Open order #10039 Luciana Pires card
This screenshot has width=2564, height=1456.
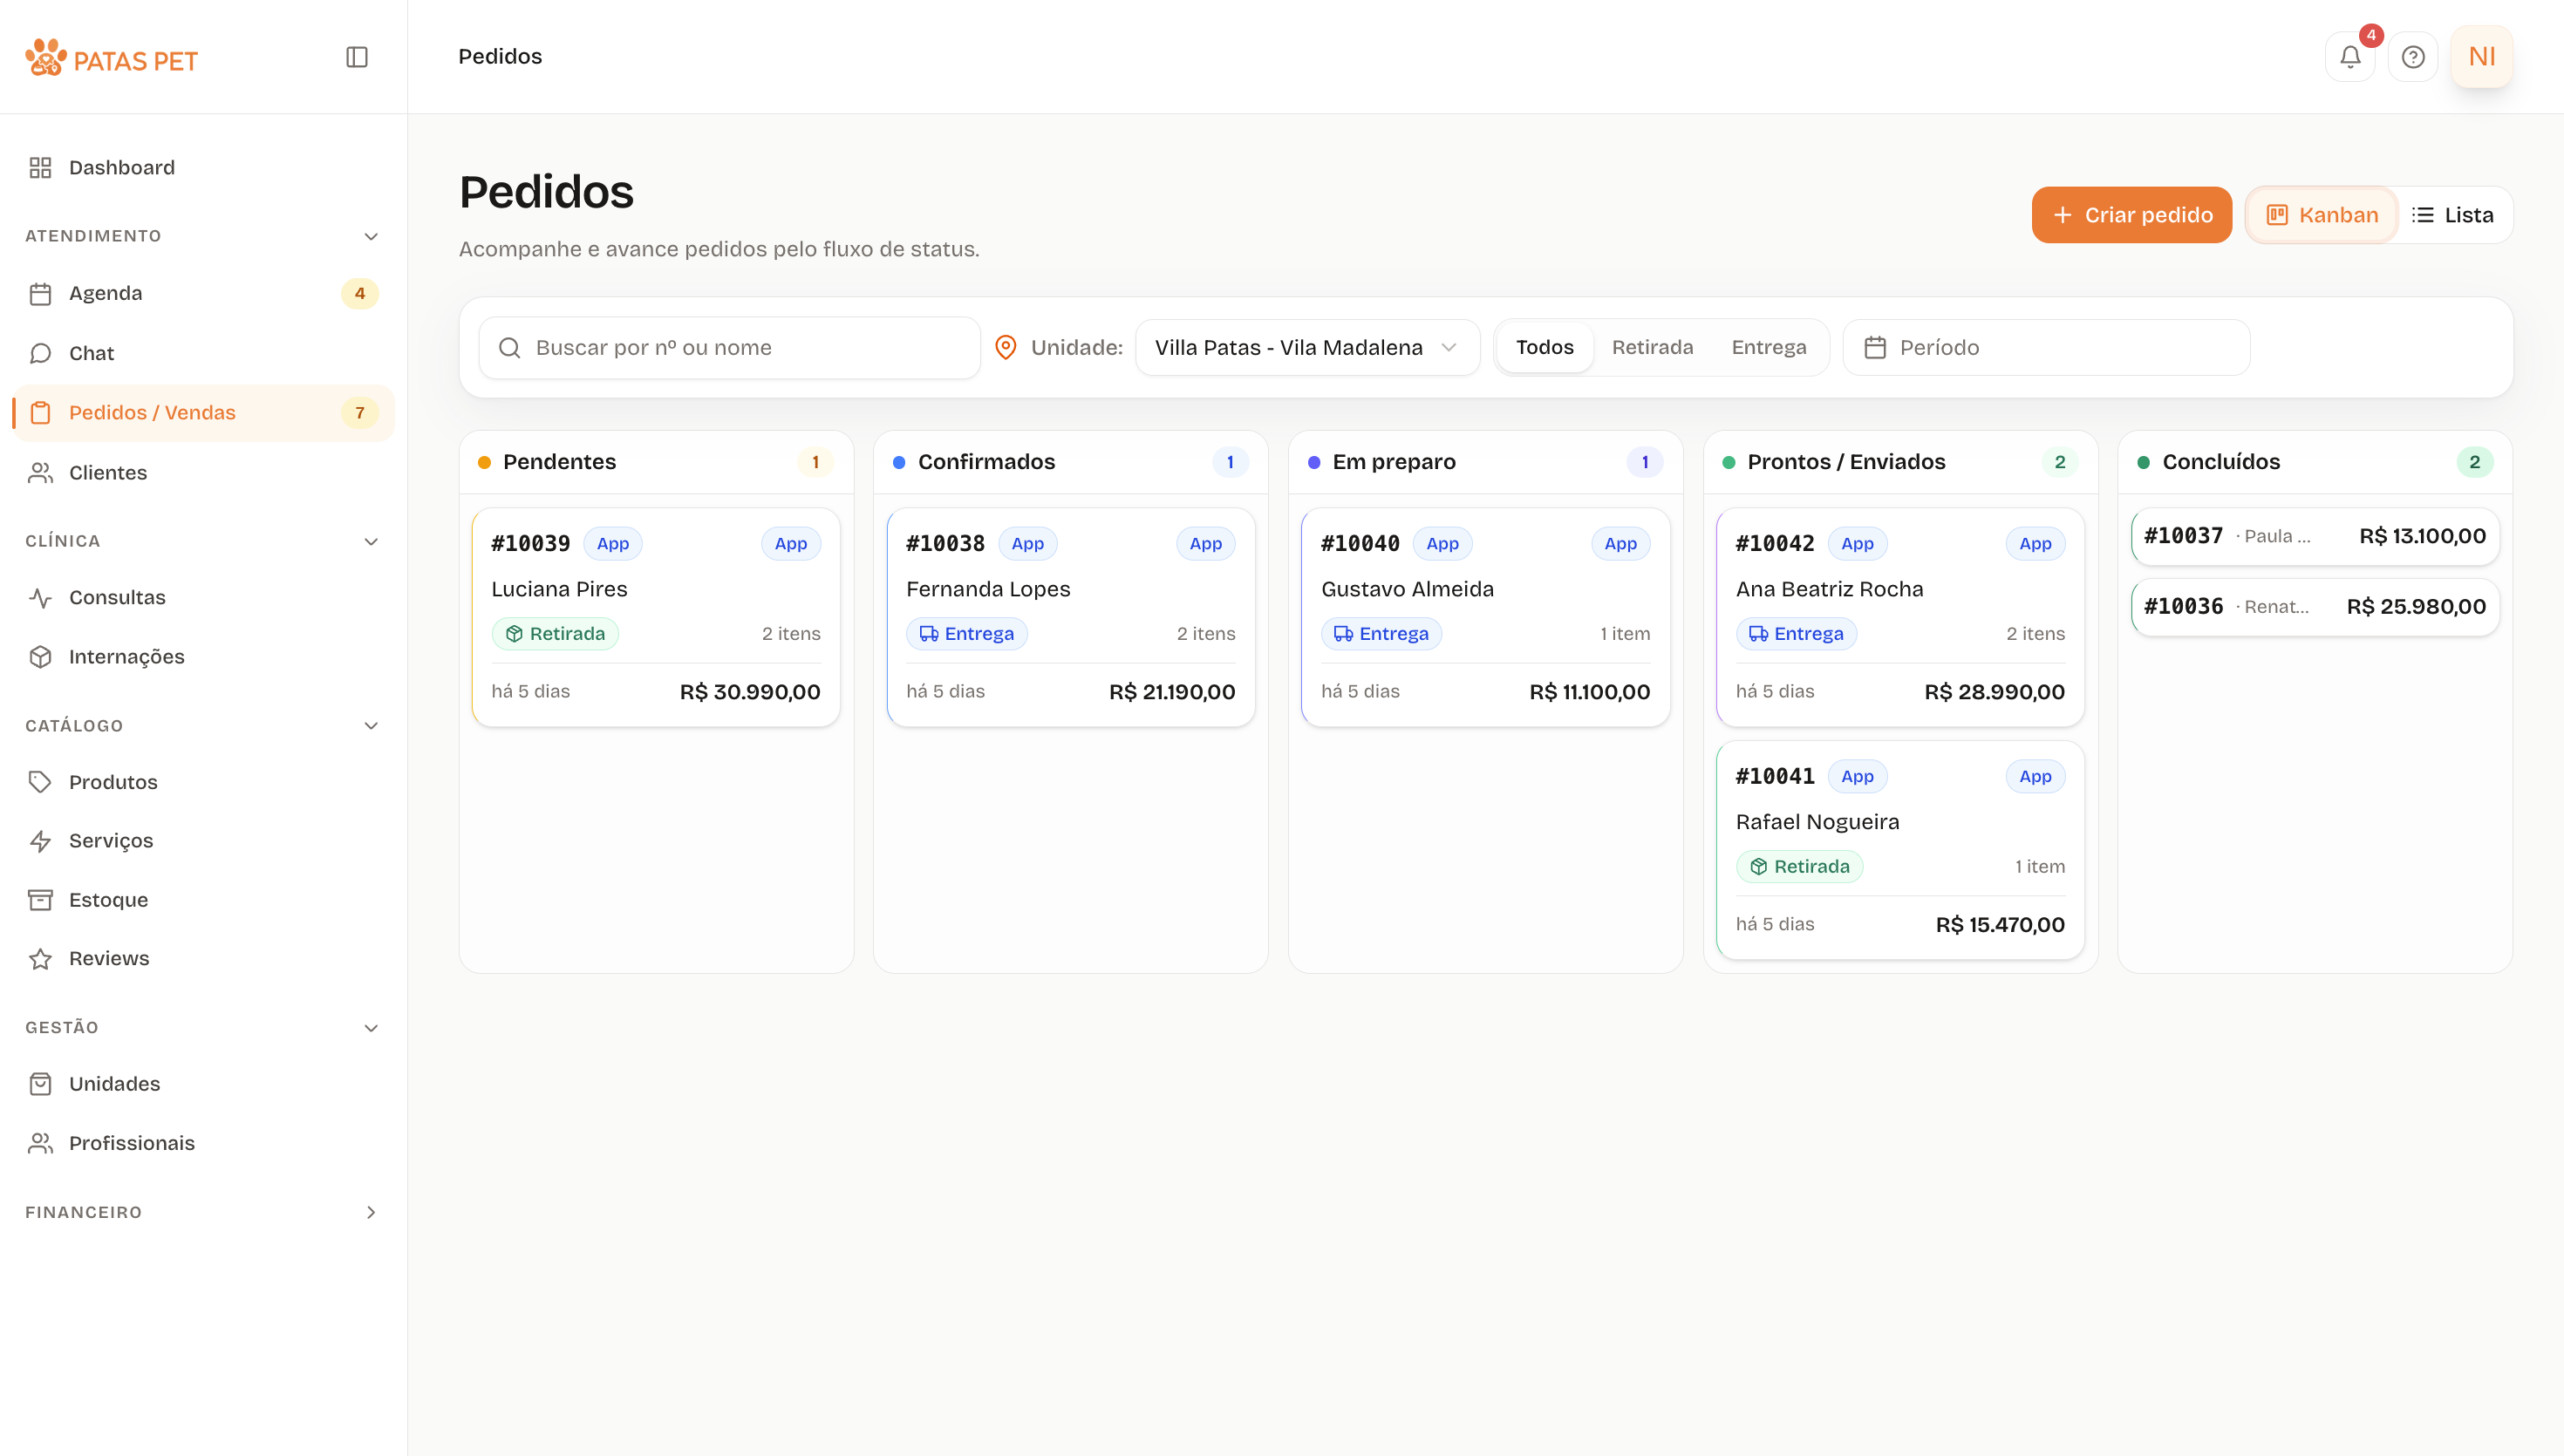pyautogui.click(x=656, y=618)
